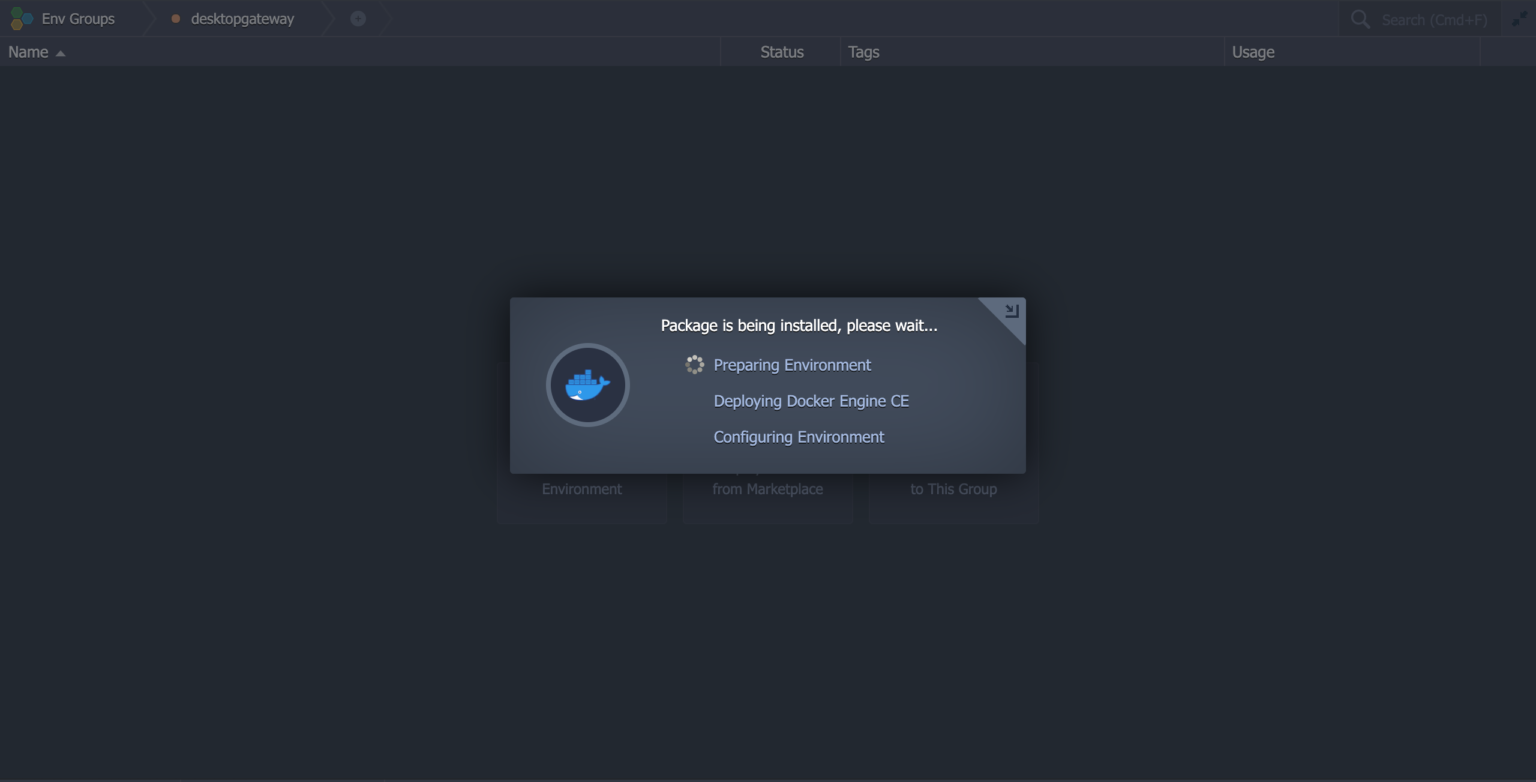
Task: Click the orange status dot beside desktopgateway
Action: point(174,18)
